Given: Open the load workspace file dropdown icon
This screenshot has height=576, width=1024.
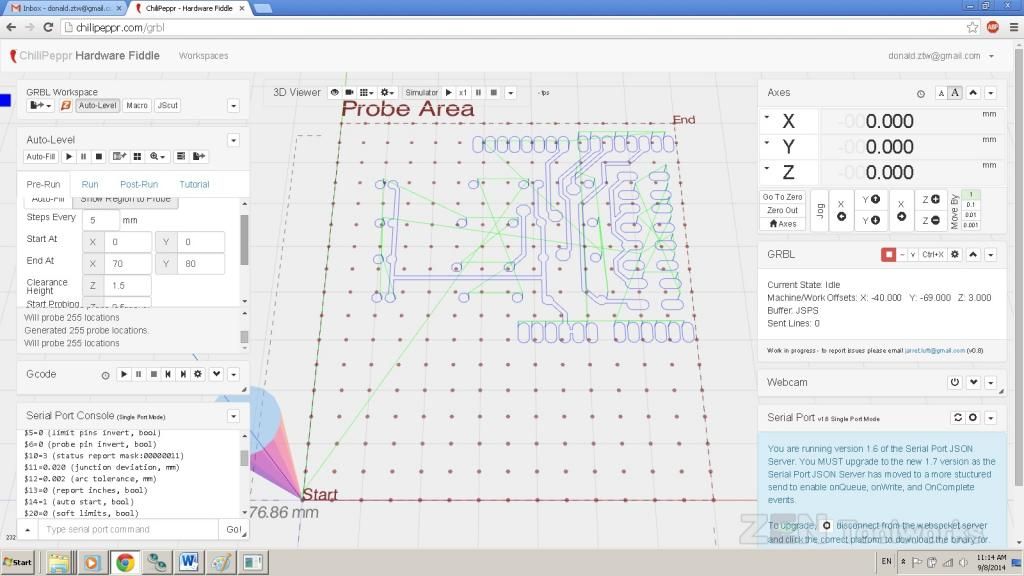Looking at the screenshot, I should click(x=40, y=105).
